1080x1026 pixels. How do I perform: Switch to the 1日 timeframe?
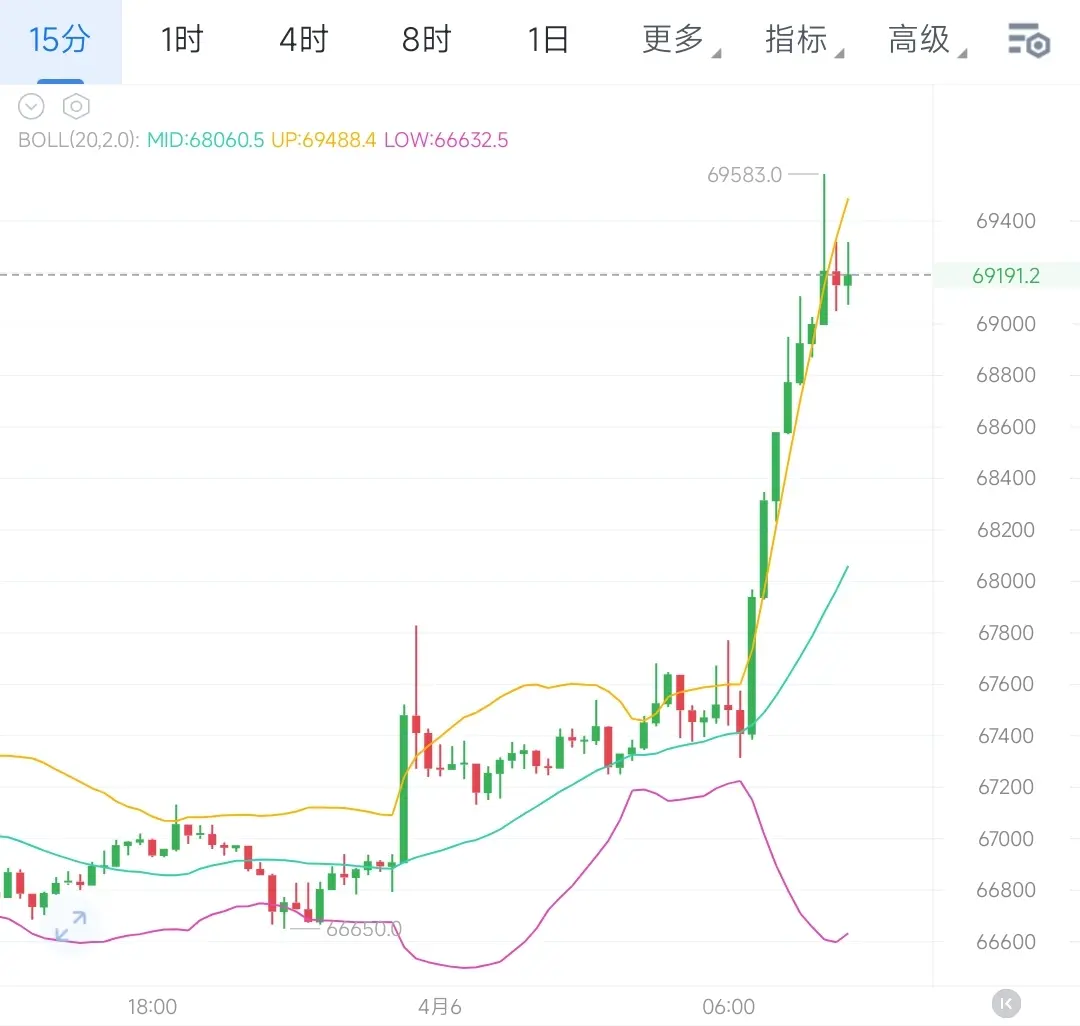coord(548,40)
